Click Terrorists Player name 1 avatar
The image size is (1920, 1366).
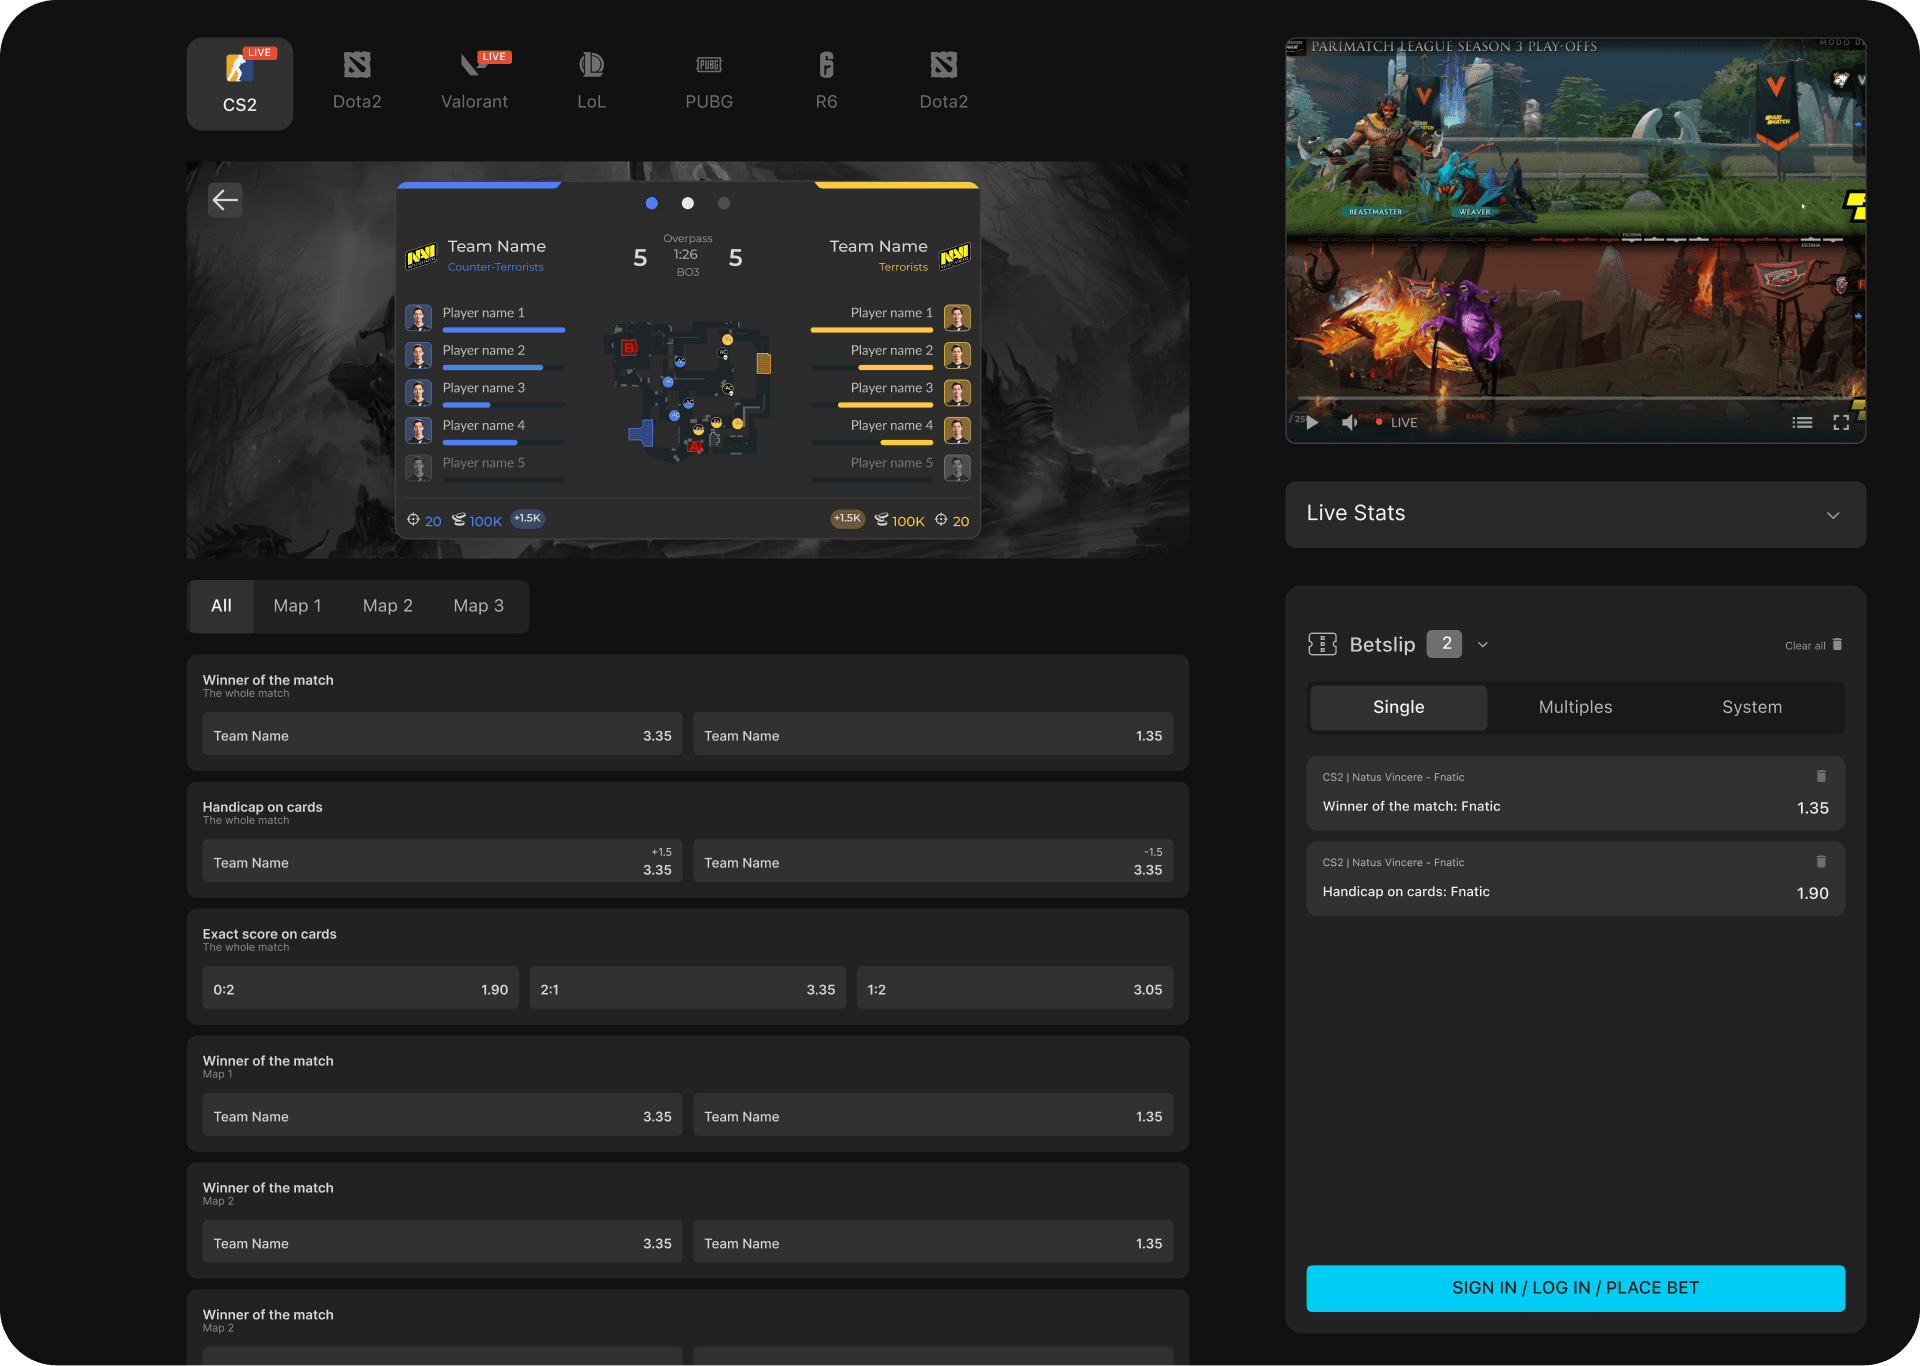click(x=957, y=318)
